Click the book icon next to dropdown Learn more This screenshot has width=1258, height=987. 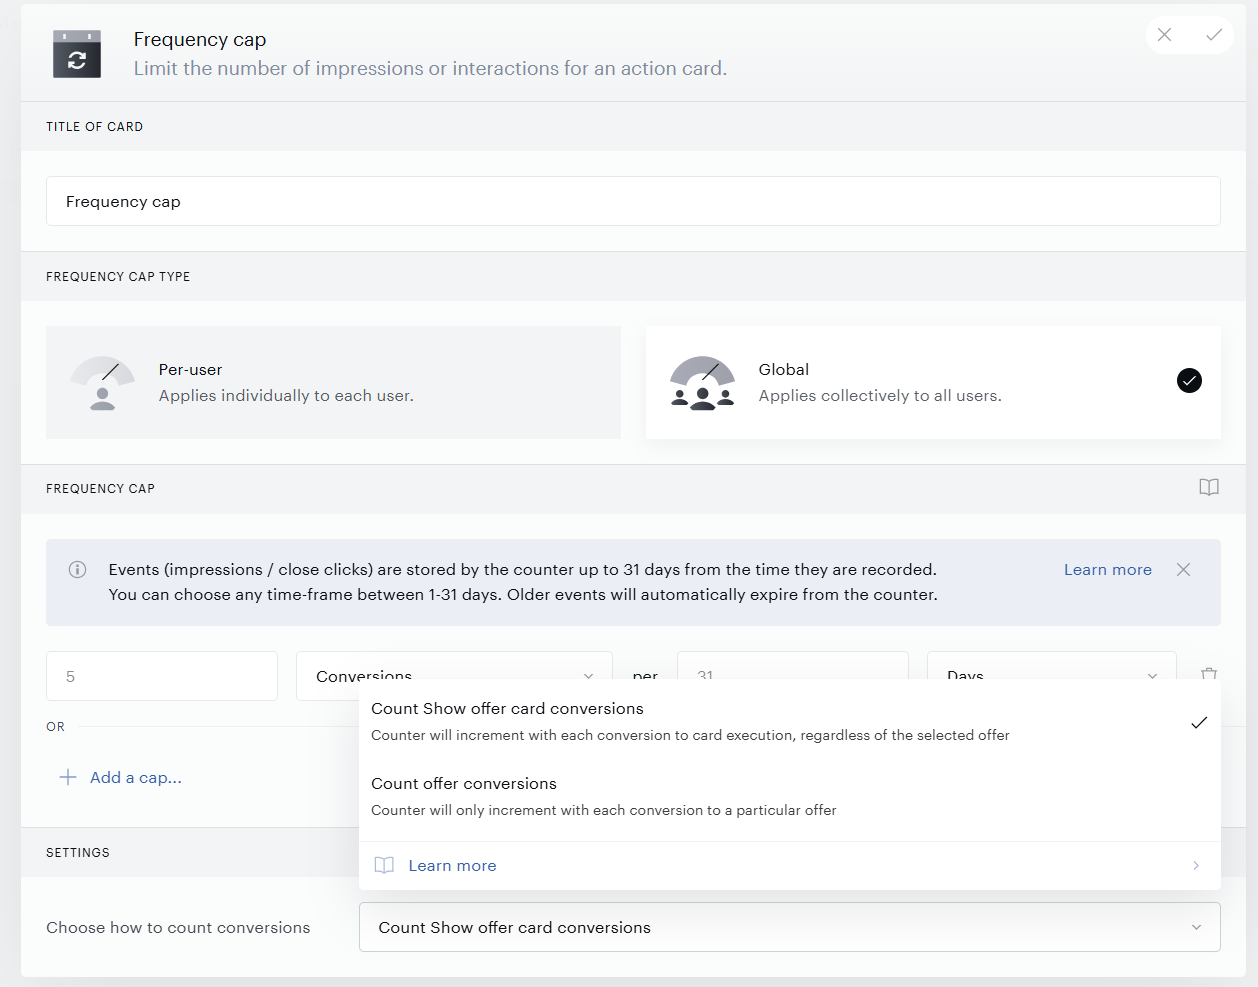click(384, 866)
